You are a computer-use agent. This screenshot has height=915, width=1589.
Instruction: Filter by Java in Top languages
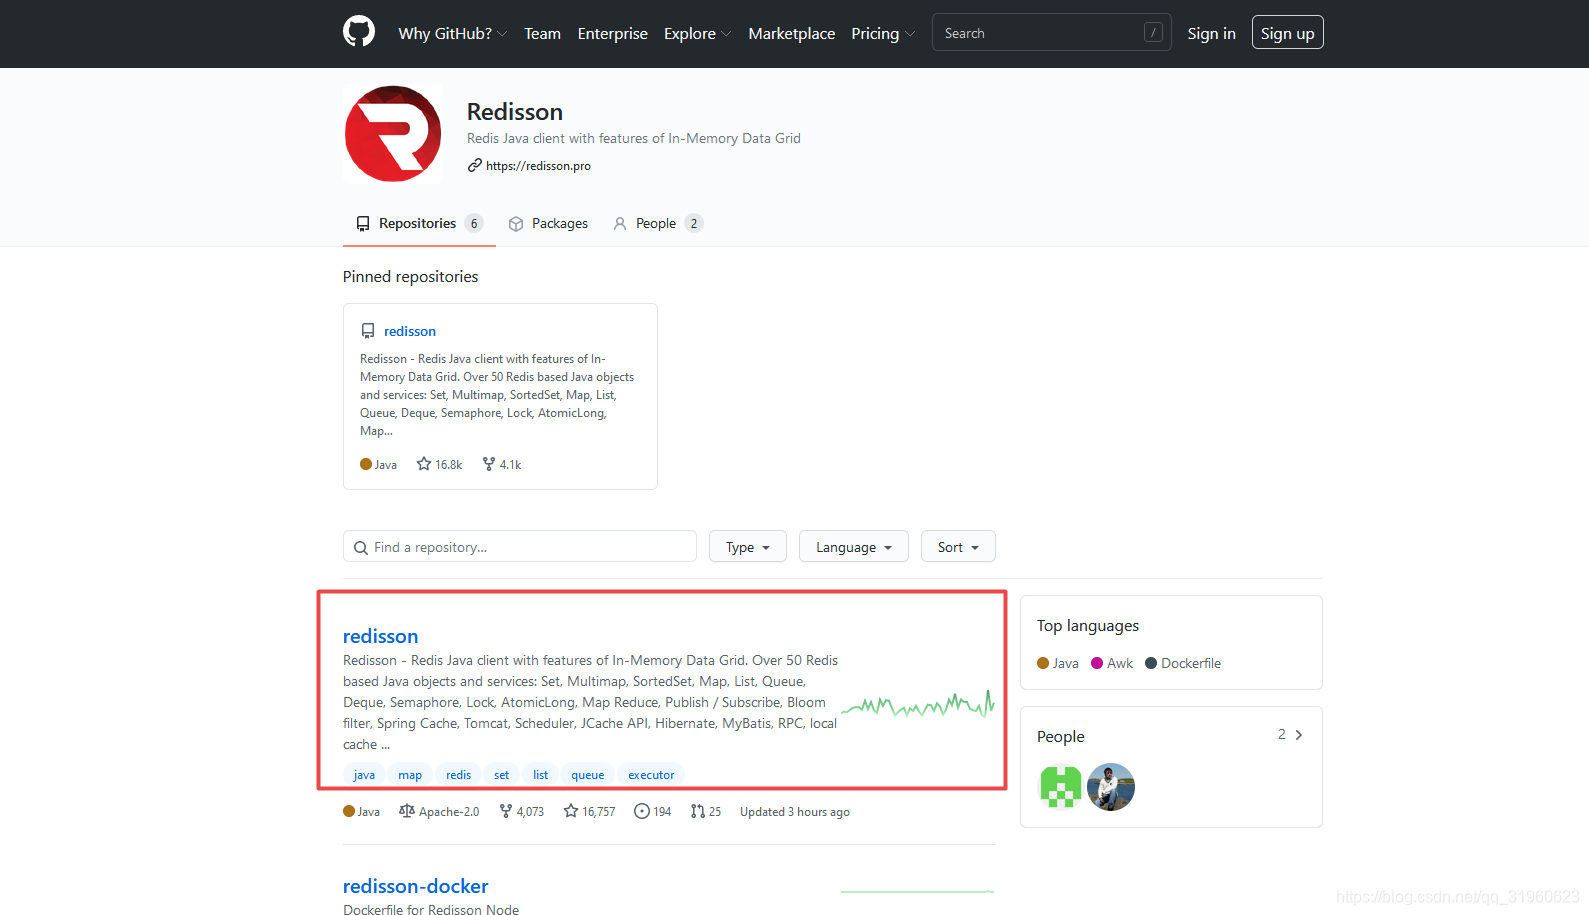(x=1058, y=663)
